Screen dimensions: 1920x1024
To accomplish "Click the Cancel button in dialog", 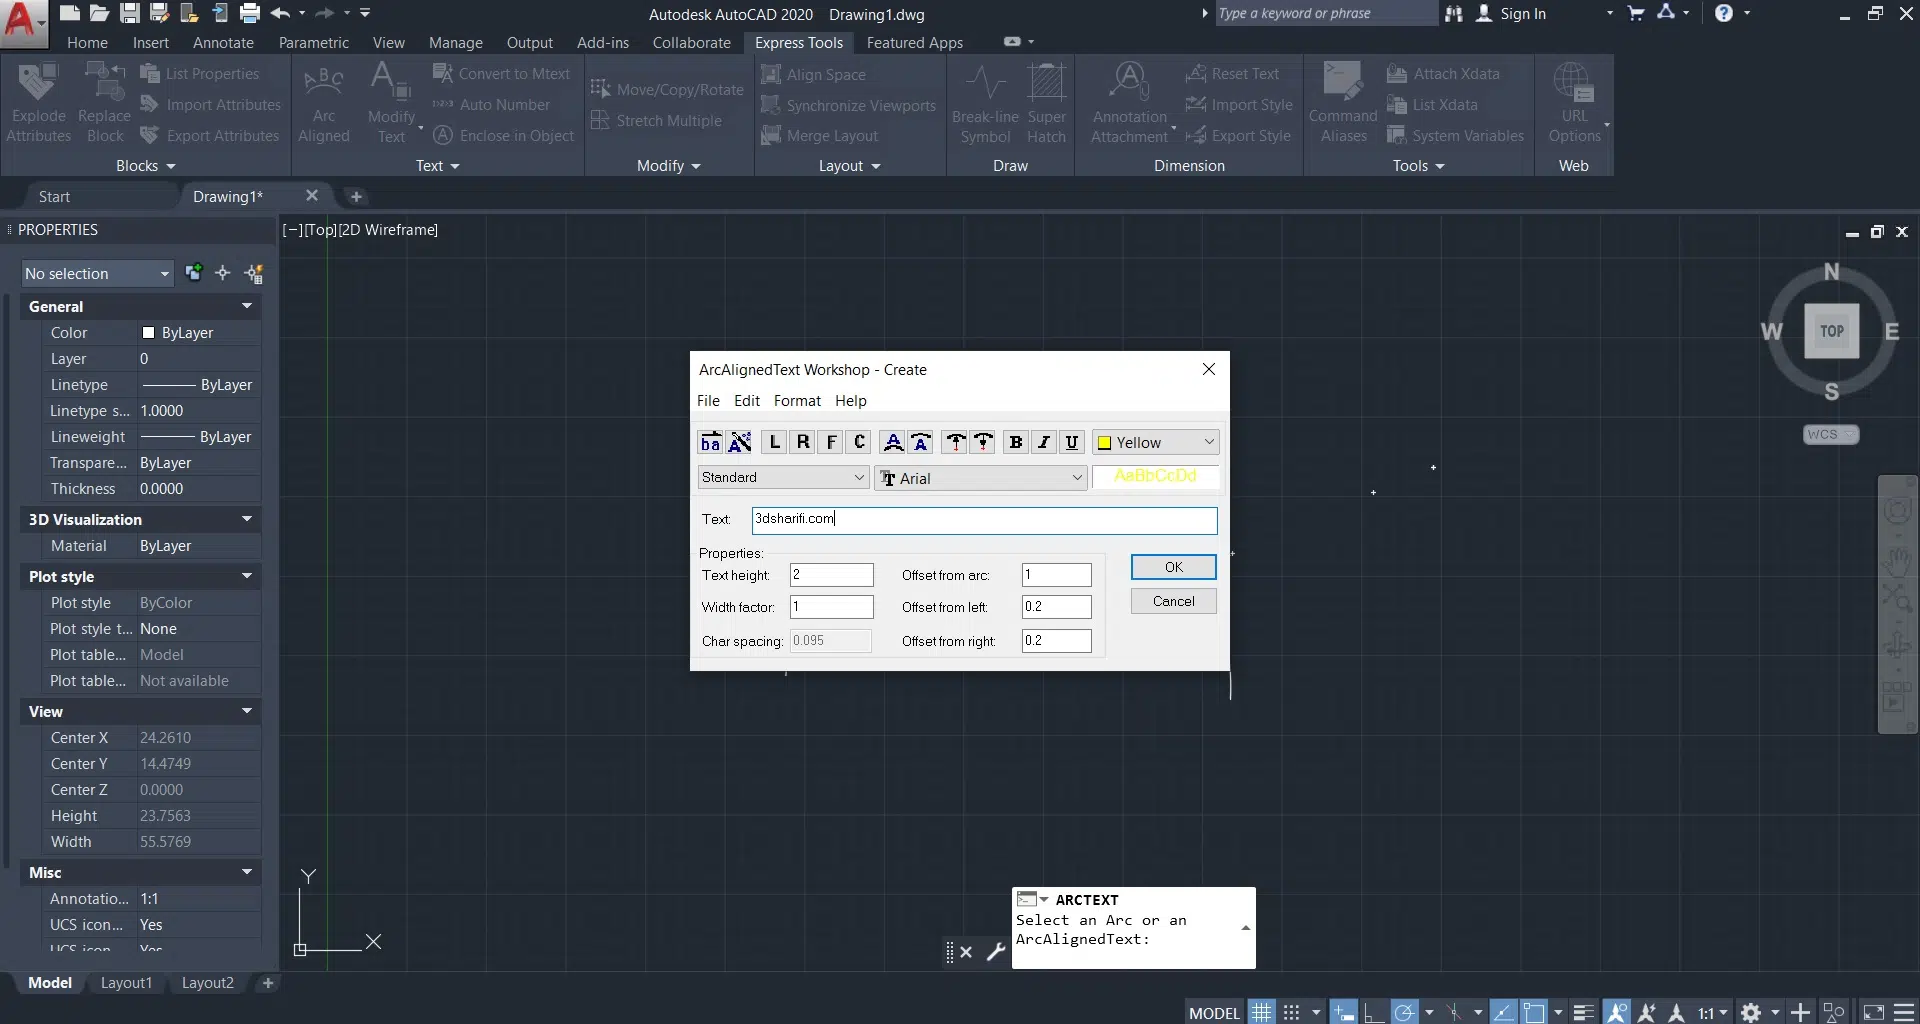I will click(1173, 601).
